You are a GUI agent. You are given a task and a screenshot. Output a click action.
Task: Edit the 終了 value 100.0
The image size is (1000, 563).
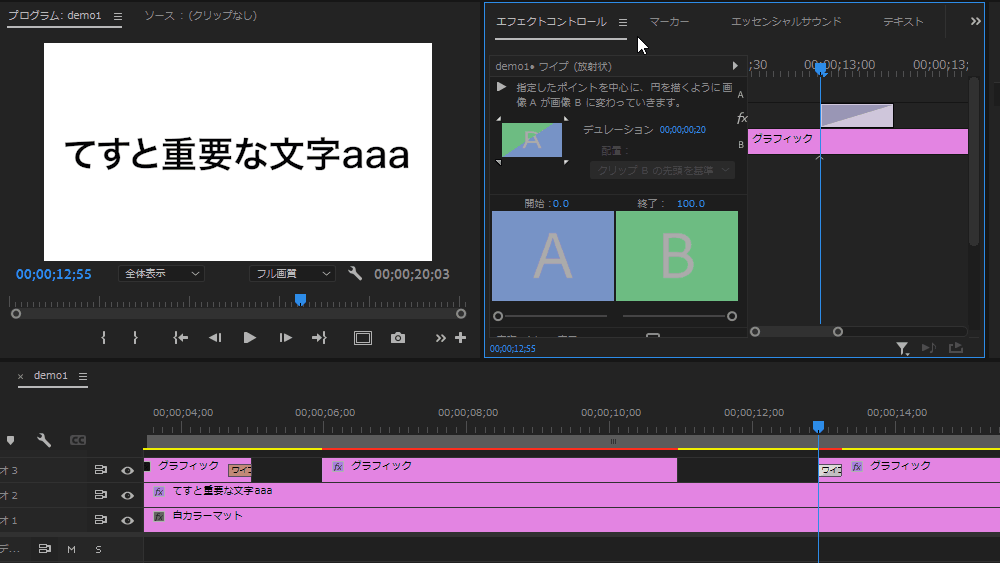(691, 203)
